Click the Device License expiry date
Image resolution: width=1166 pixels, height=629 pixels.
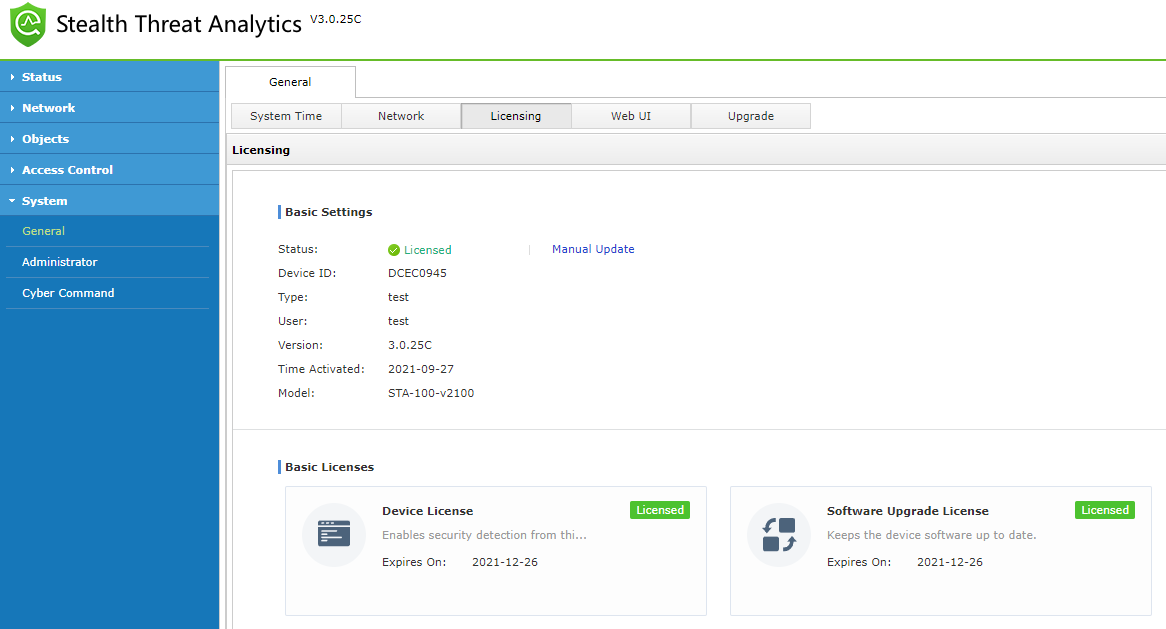505,562
